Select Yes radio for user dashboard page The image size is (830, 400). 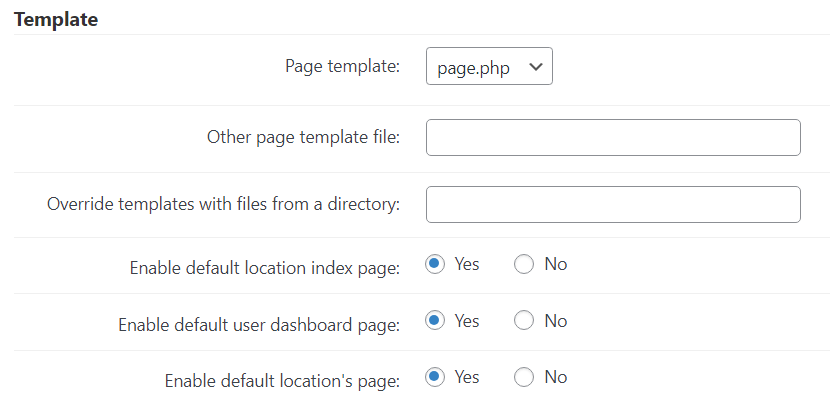pos(435,321)
